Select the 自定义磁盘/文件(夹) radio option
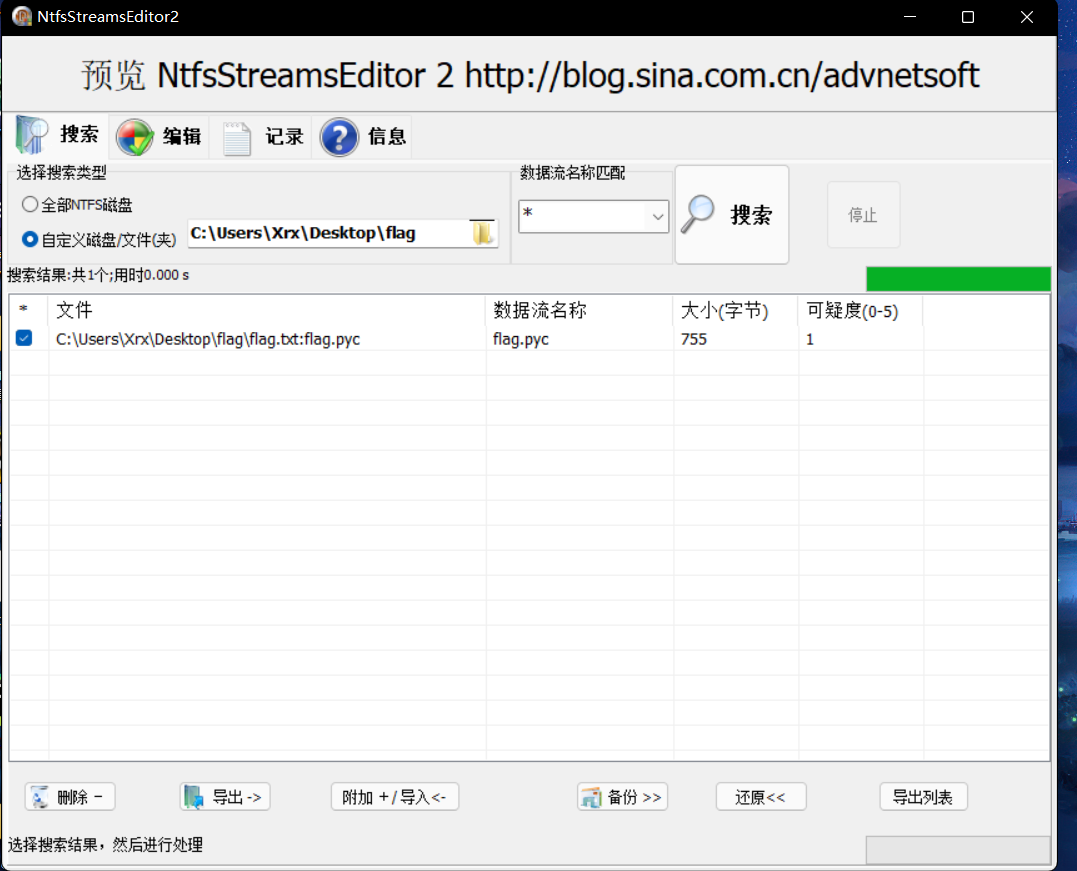Screen dimensions: 1077x871 99,239
